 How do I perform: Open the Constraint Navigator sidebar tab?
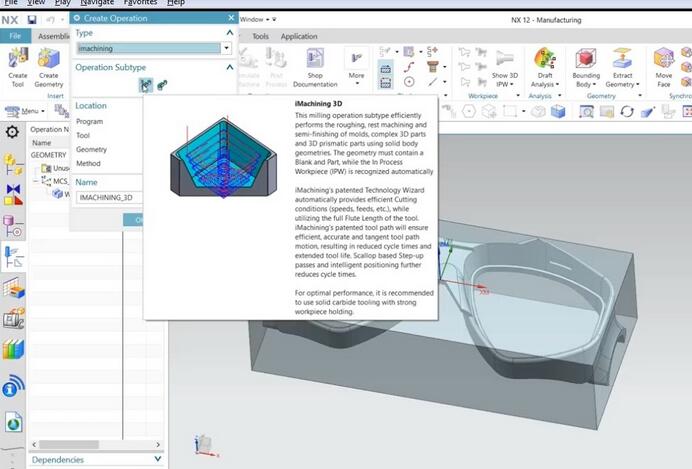13,195
